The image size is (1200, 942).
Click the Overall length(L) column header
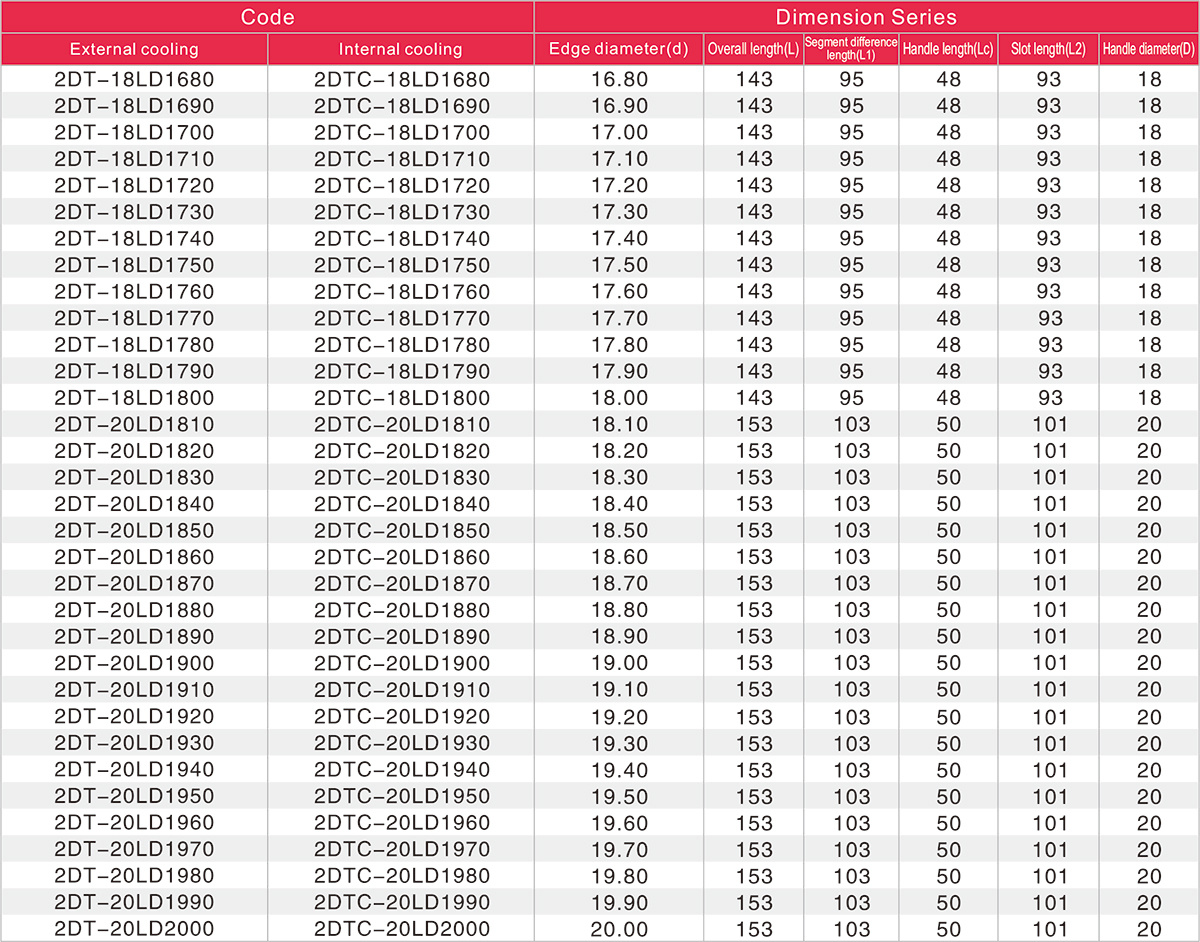point(754,49)
